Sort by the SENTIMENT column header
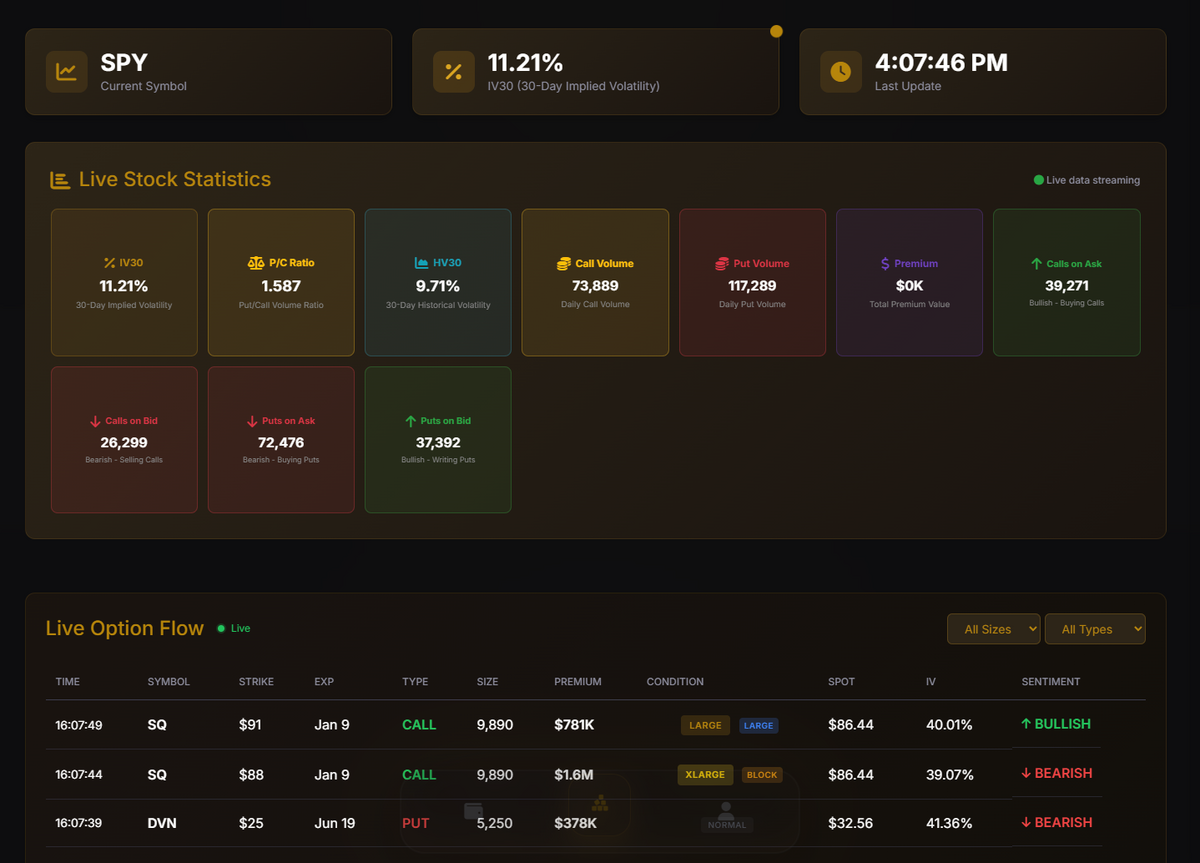Image resolution: width=1200 pixels, height=863 pixels. point(1051,682)
